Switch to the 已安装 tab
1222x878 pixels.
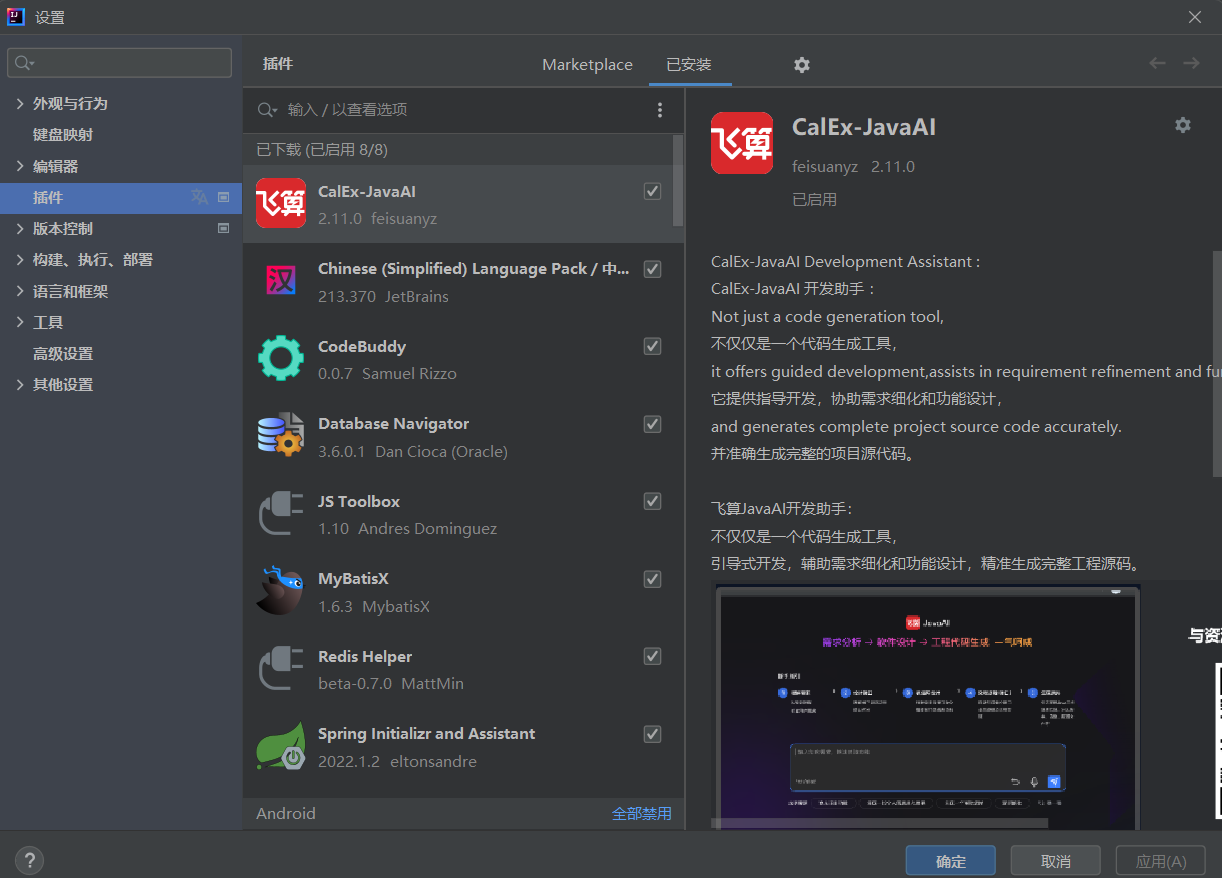tap(689, 64)
